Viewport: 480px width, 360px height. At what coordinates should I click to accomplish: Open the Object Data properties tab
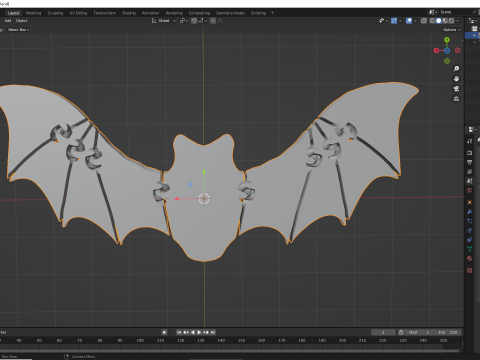click(470, 249)
